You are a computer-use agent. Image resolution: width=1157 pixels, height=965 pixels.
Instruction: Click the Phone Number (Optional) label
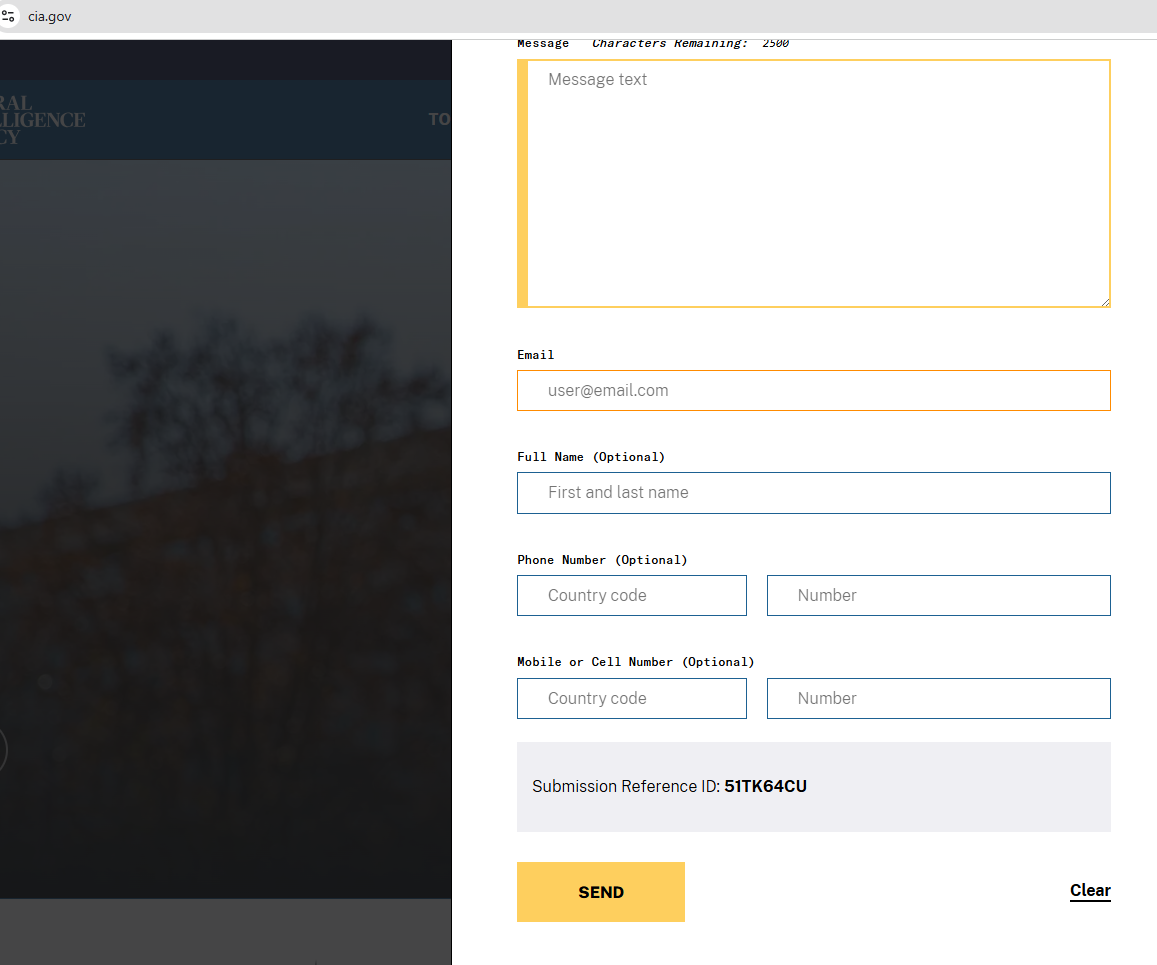tap(602, 560)
